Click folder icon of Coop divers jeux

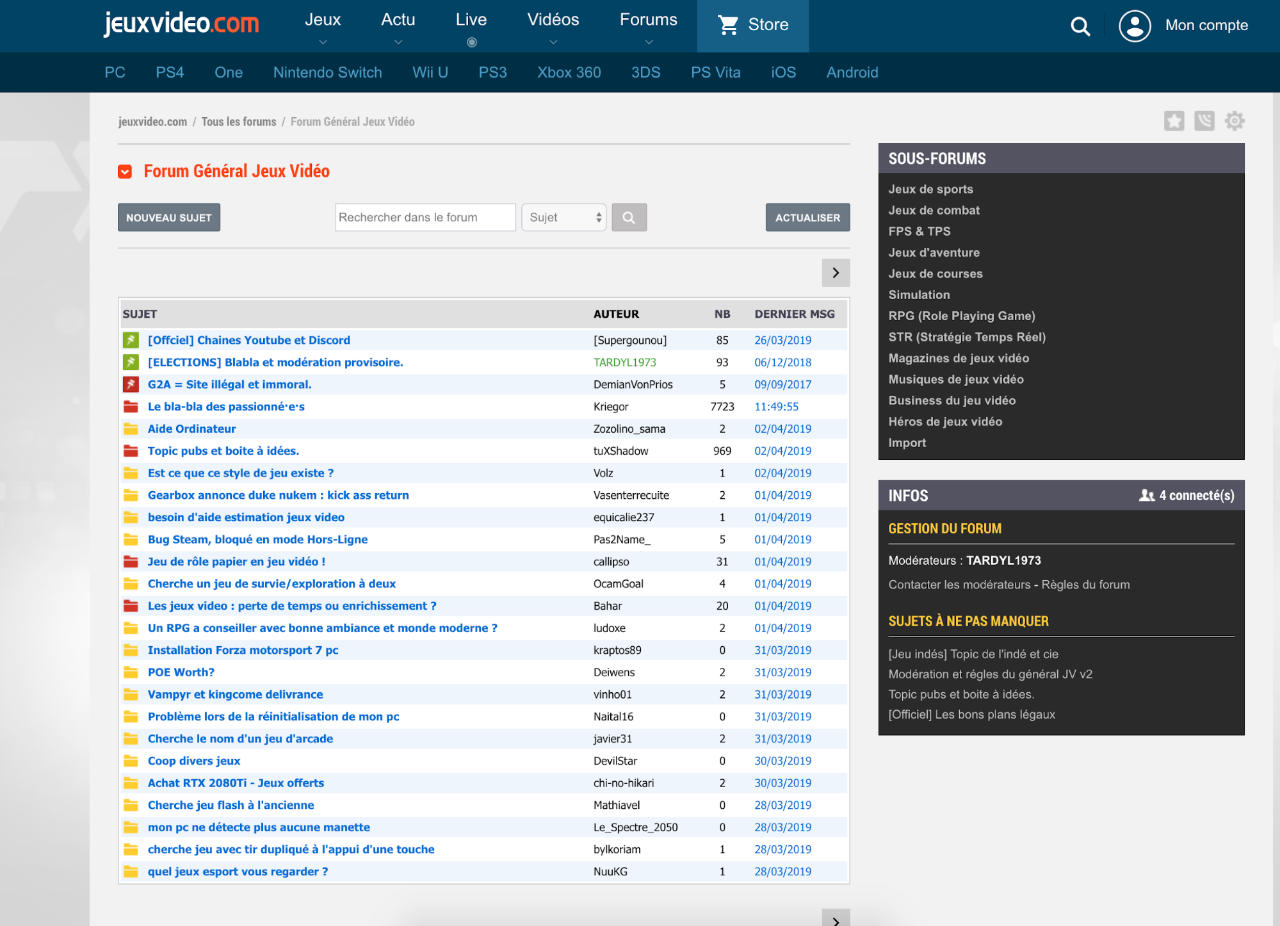(x=130, y=761)
